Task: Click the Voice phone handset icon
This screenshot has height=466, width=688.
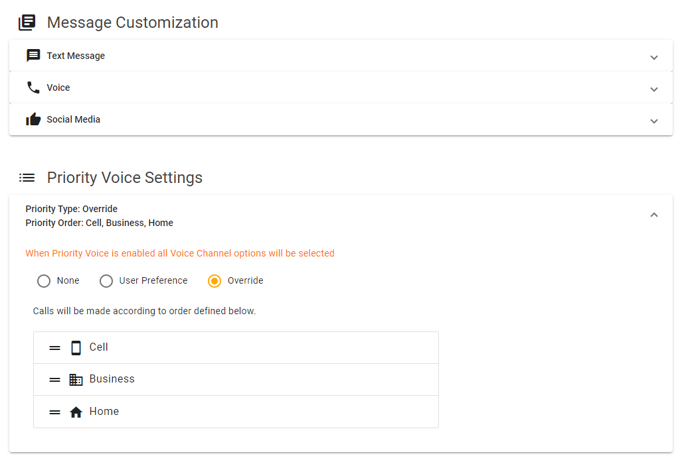Action: click(x=33, y=87)
